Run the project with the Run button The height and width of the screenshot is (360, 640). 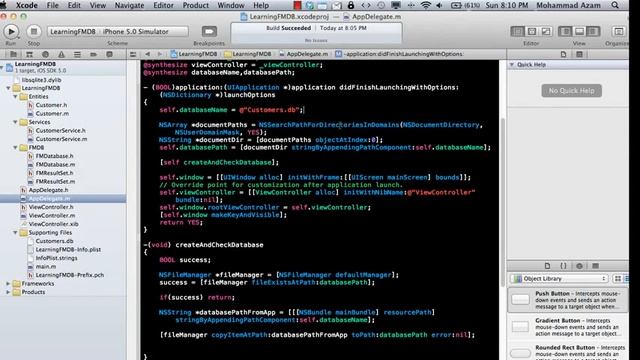[11, 31]
